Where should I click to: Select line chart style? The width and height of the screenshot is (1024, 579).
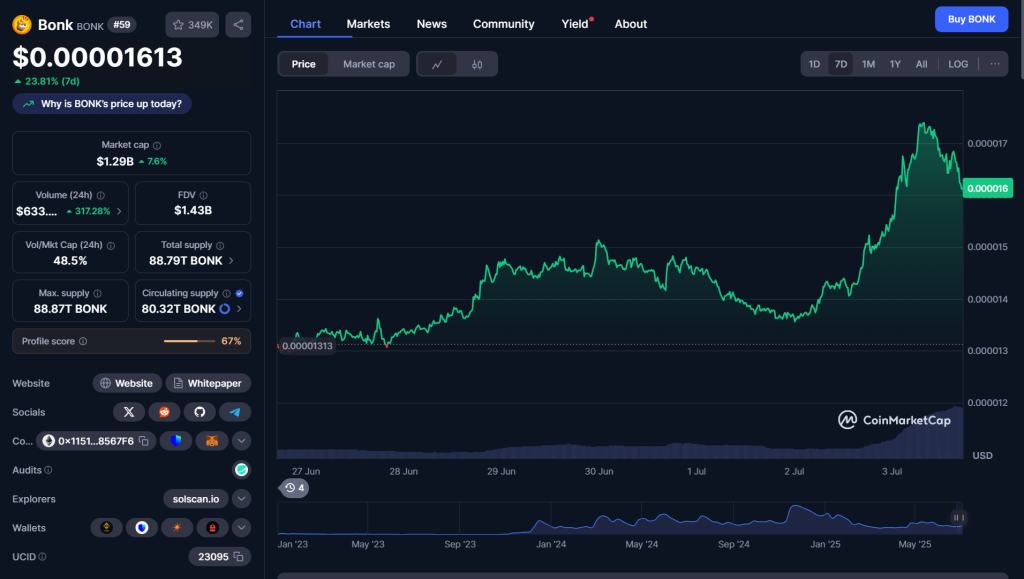437,64
